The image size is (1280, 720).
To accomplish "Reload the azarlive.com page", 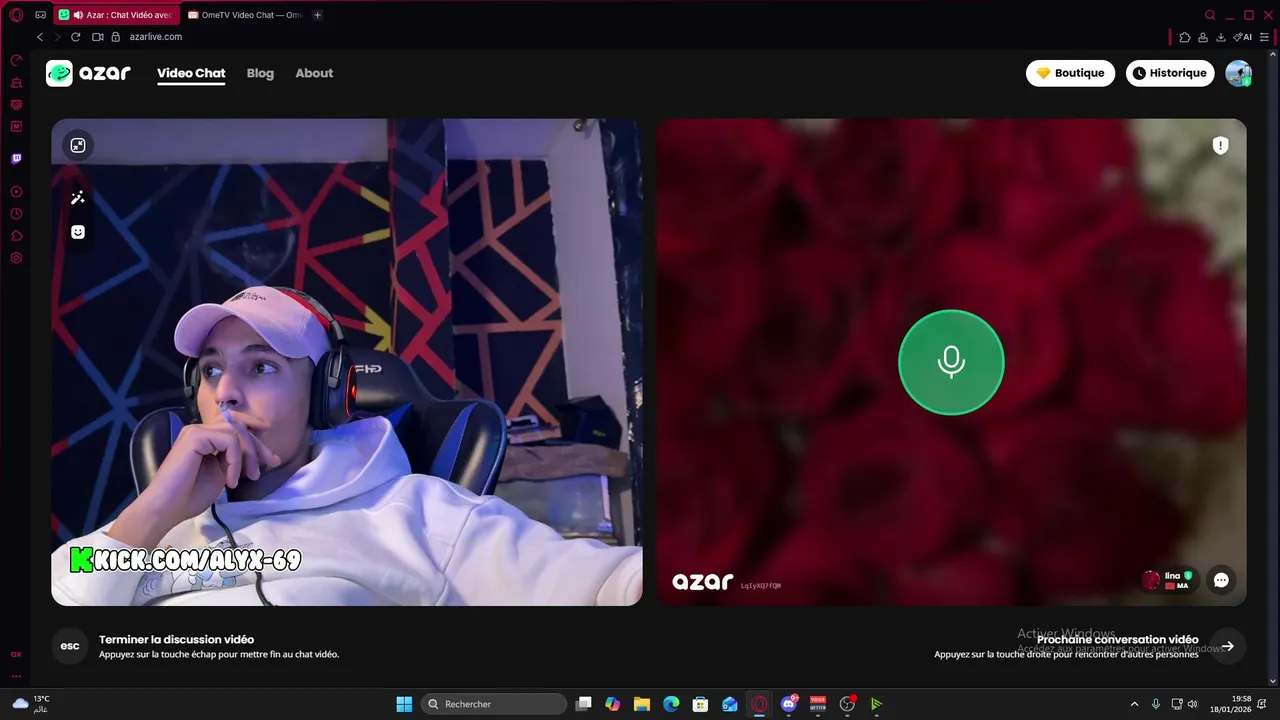I will coord(75,37).
